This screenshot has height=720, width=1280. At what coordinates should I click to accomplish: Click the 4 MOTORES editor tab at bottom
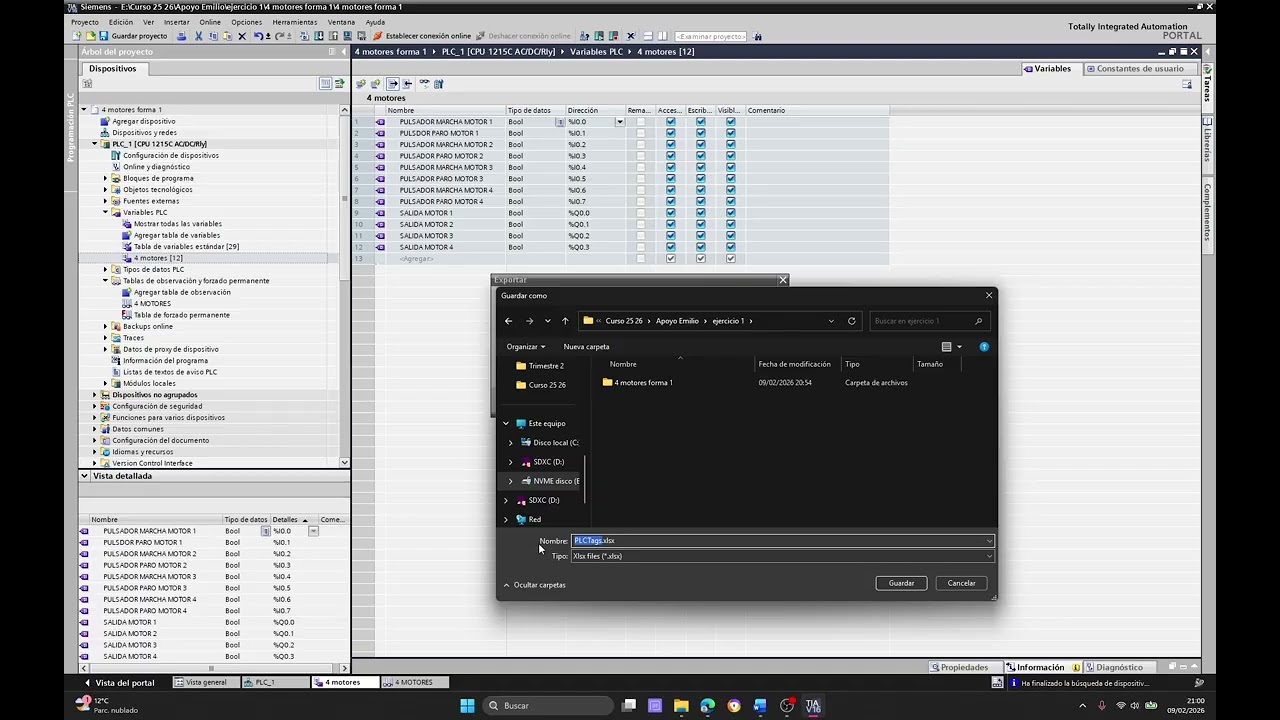pos(413,682)
